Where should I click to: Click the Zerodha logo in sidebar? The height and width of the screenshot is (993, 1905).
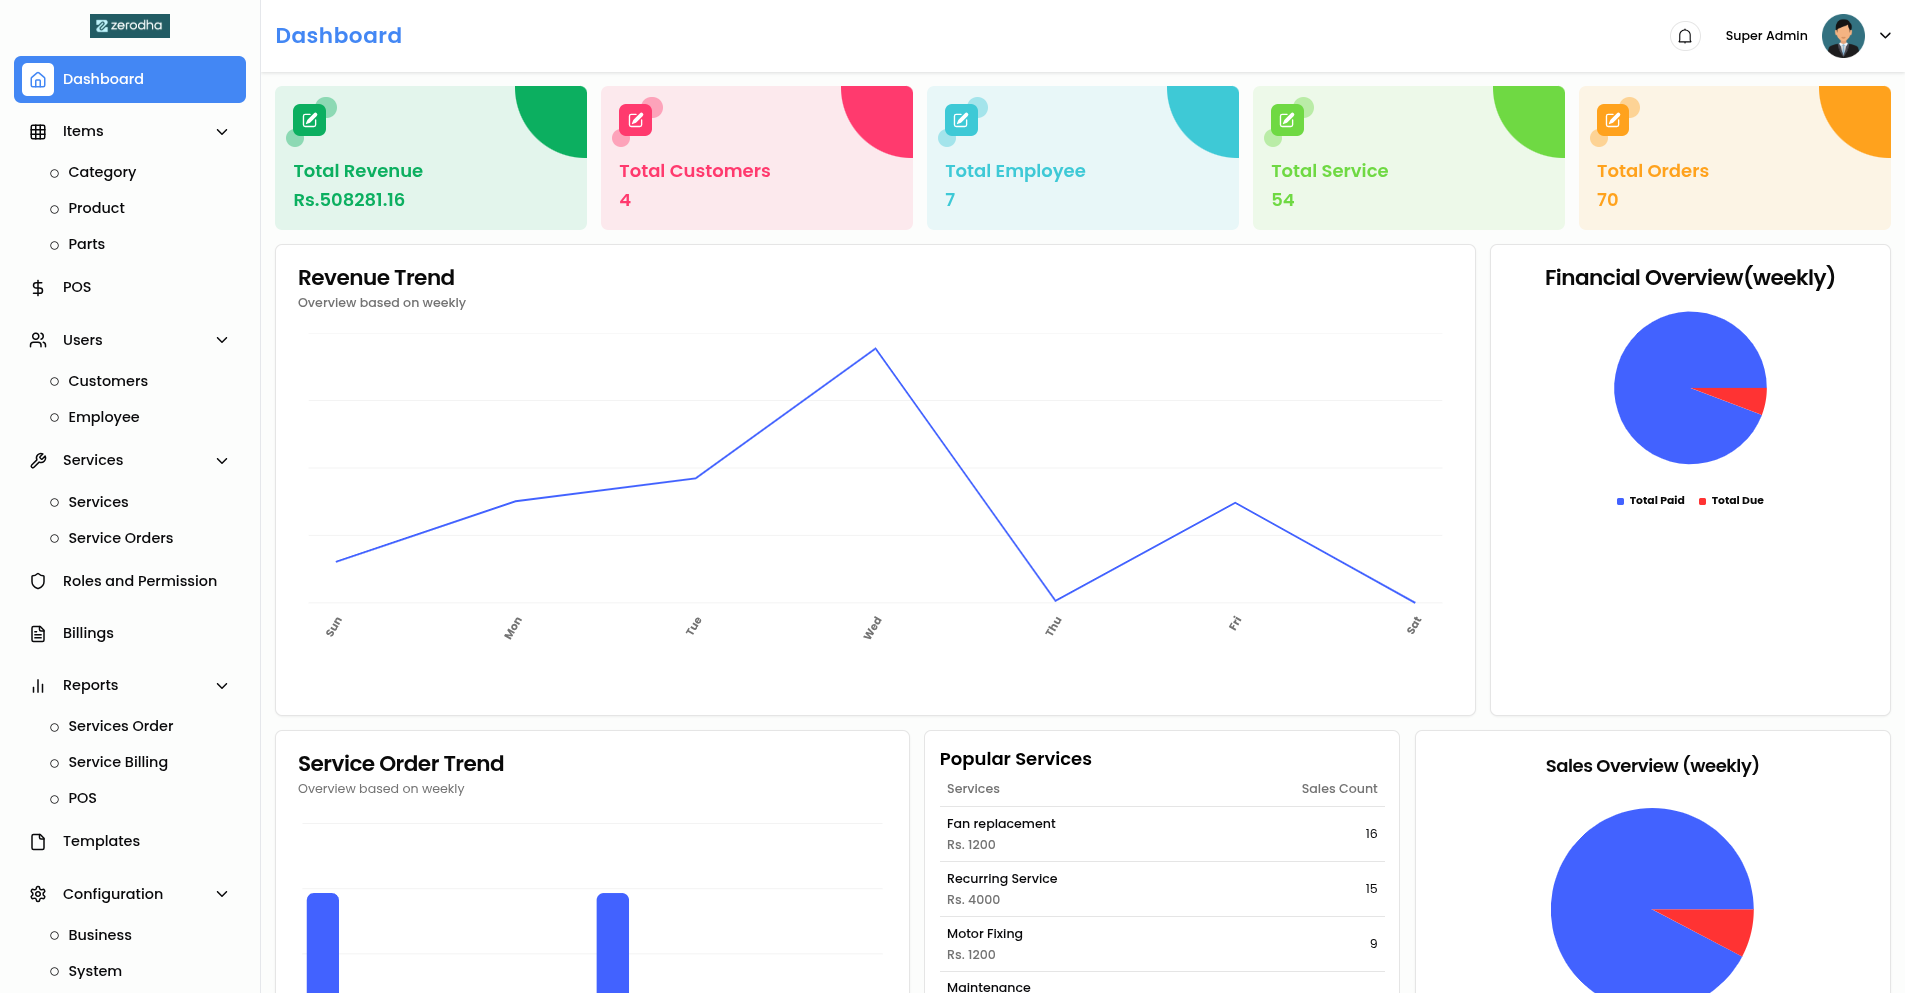[130, 26]
